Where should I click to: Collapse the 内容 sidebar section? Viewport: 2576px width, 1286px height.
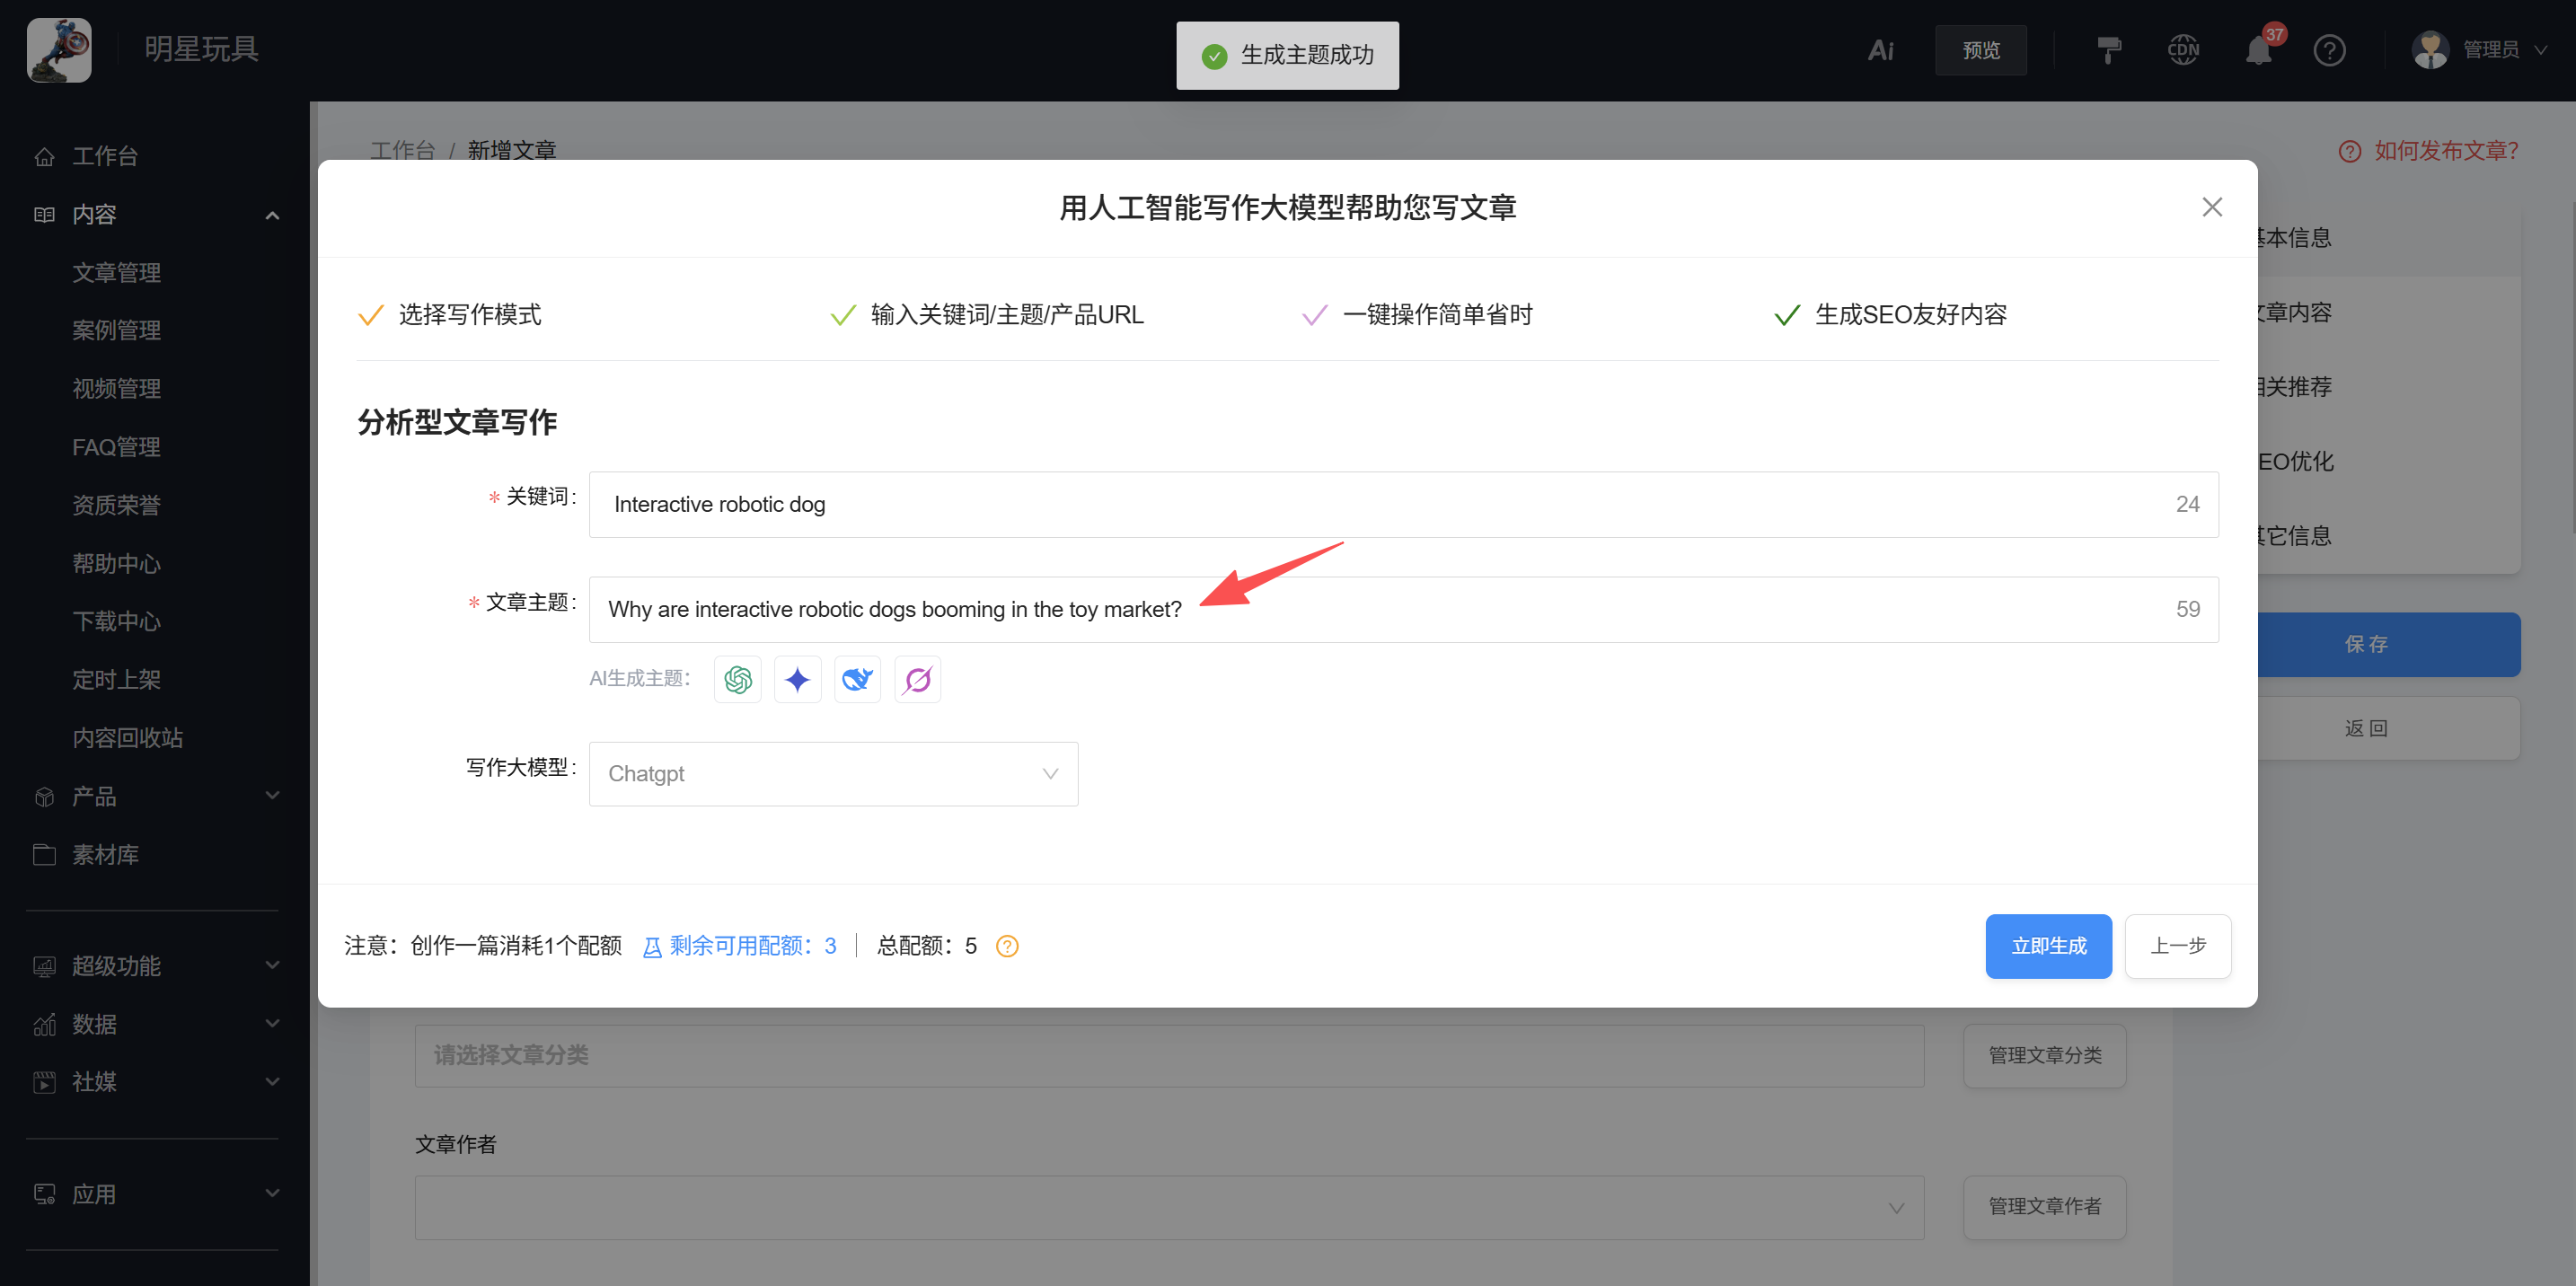[271, 214]
